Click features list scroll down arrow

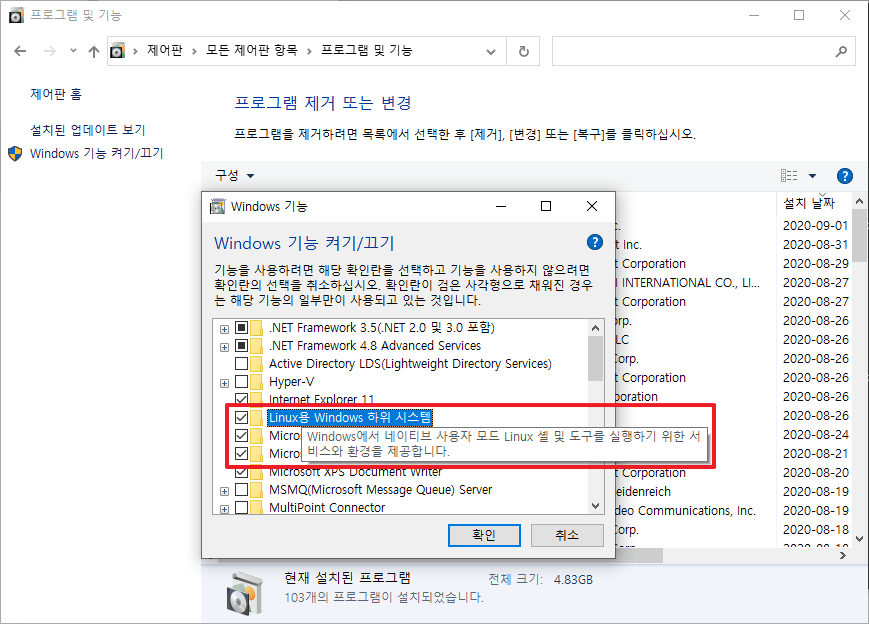click(x=596, y=505)
